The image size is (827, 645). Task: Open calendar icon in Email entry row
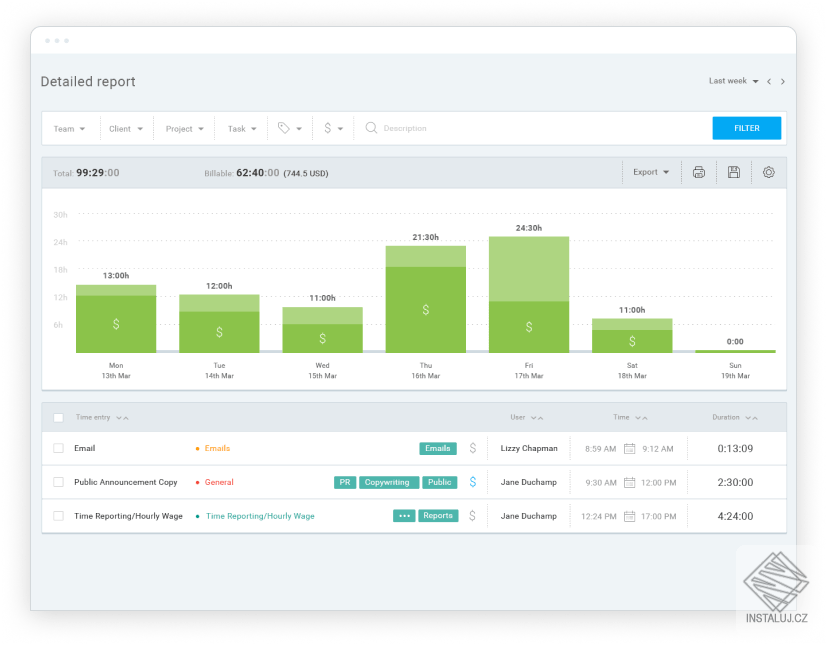click(629, 449)
